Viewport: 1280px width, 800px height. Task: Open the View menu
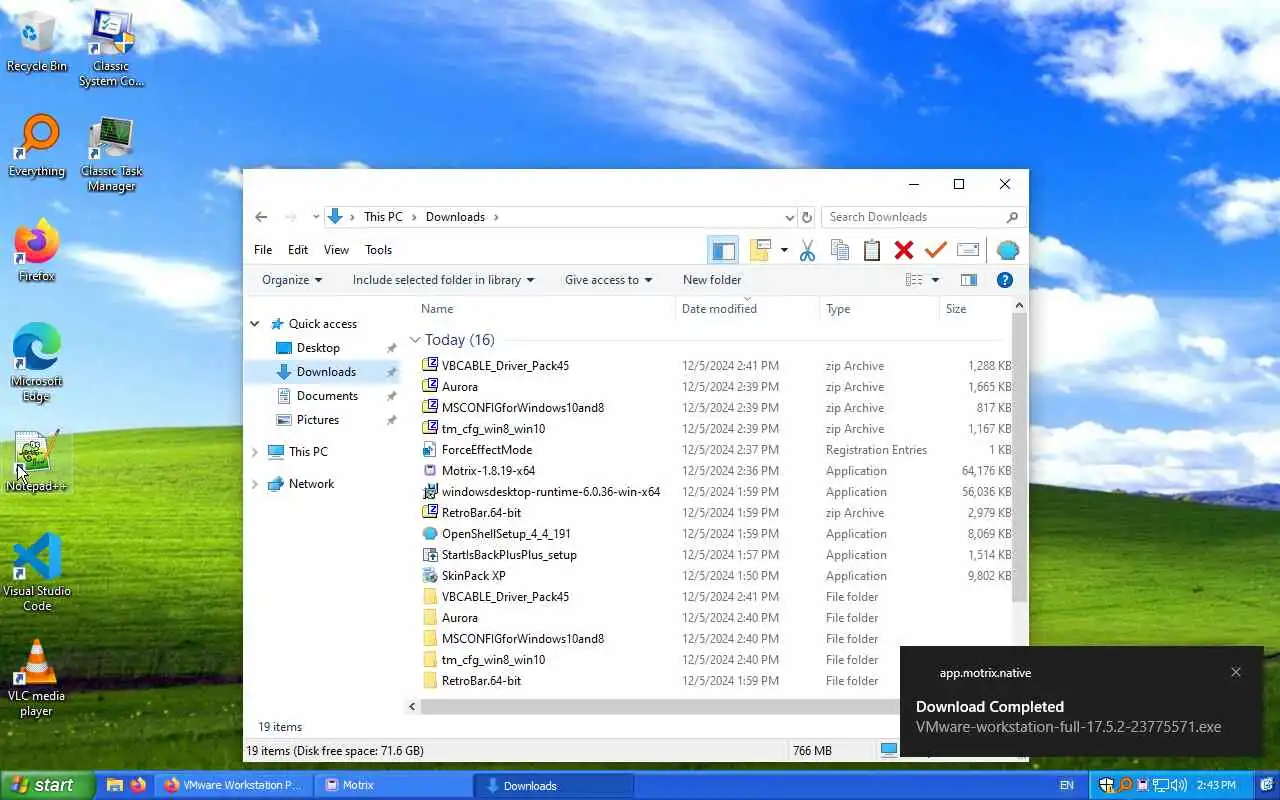click(336, 250)
